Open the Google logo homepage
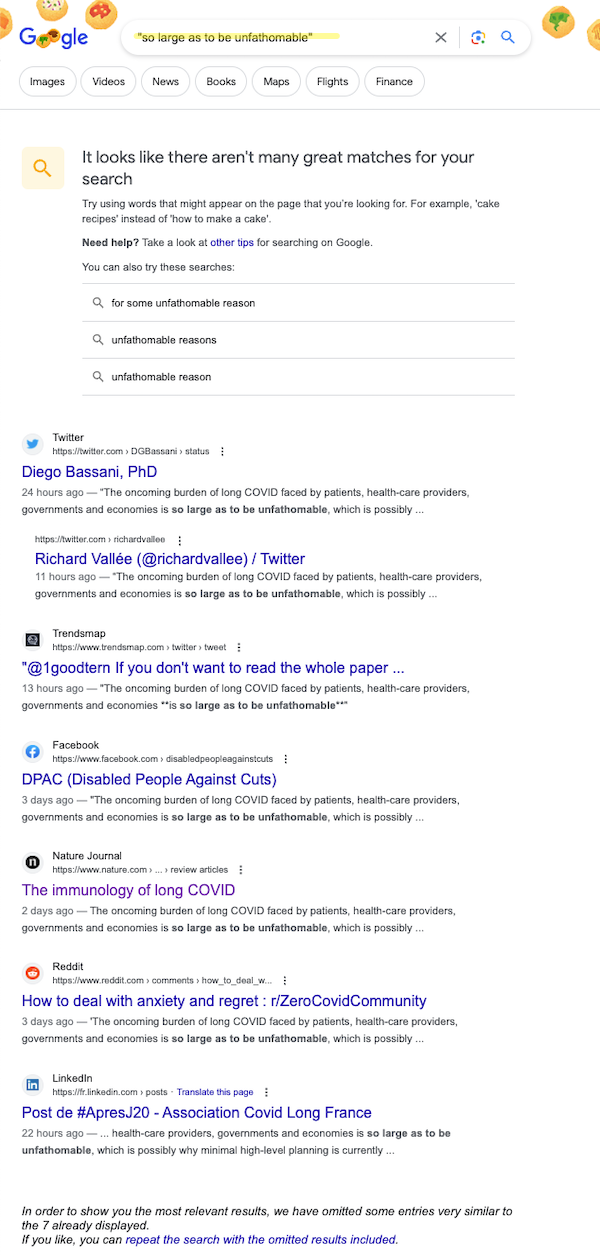 click(x=54, y=37)
